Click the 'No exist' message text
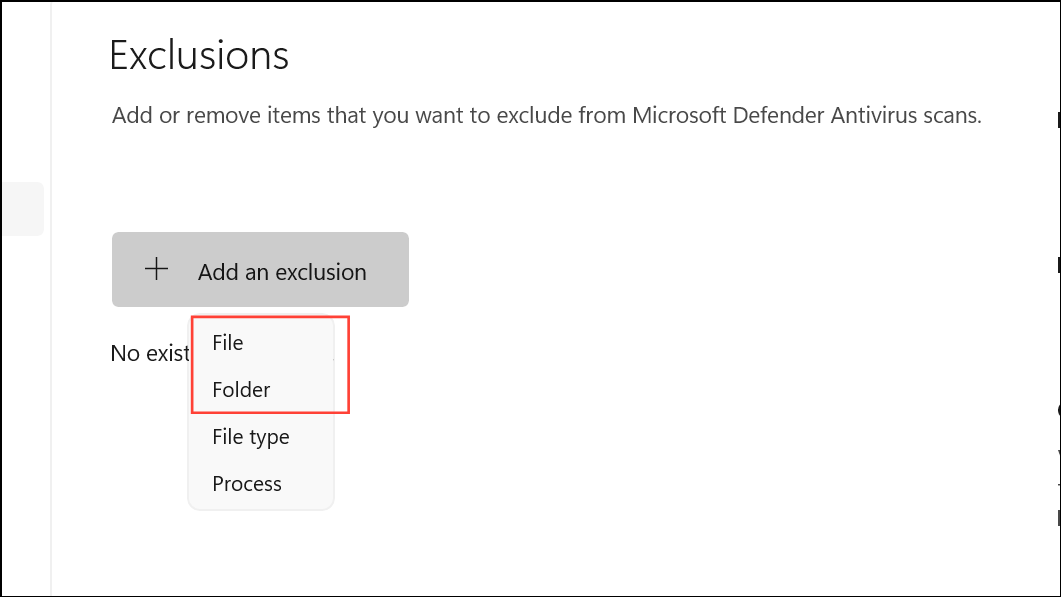The height and width of the screenshot is (597, 1061). (150, 353)
